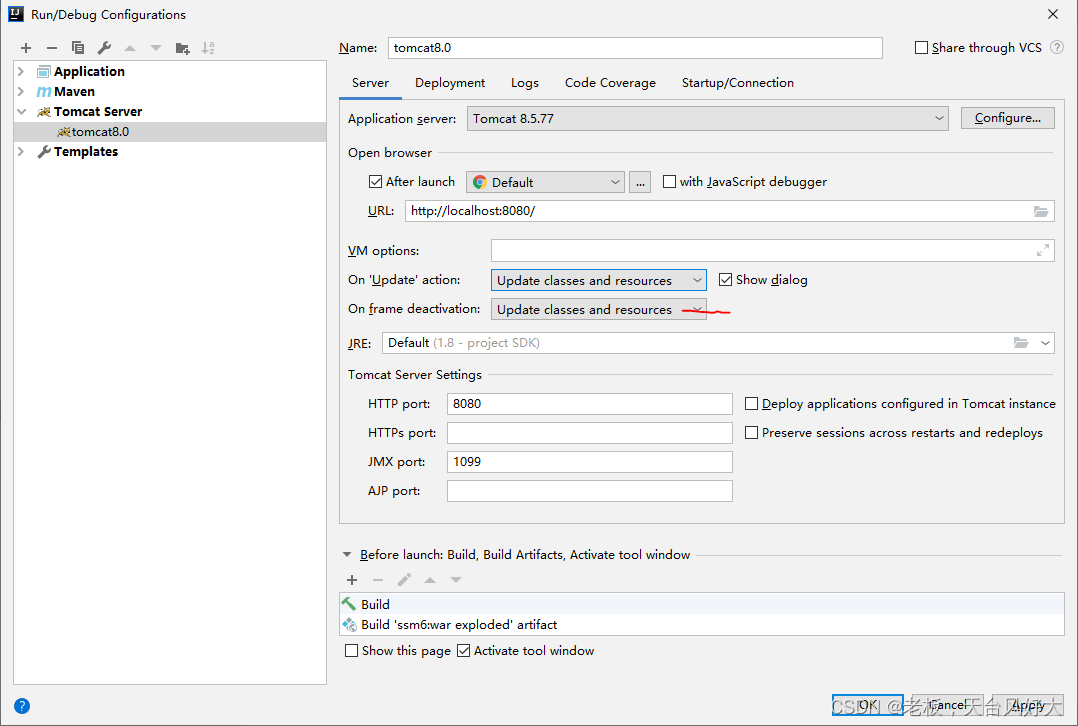The width and height of the screenshot is (1078, 726).
Task: Copy the selected configuration
Action: pyautogui.click(x=78, y=47)
